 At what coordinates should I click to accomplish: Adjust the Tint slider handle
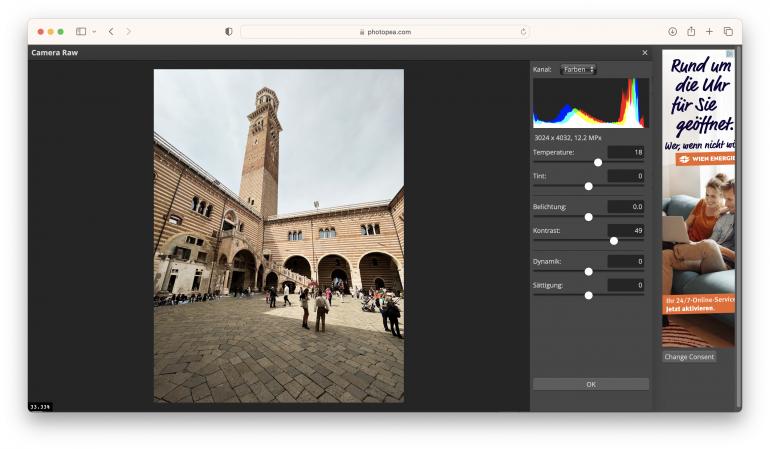[588, 186]
